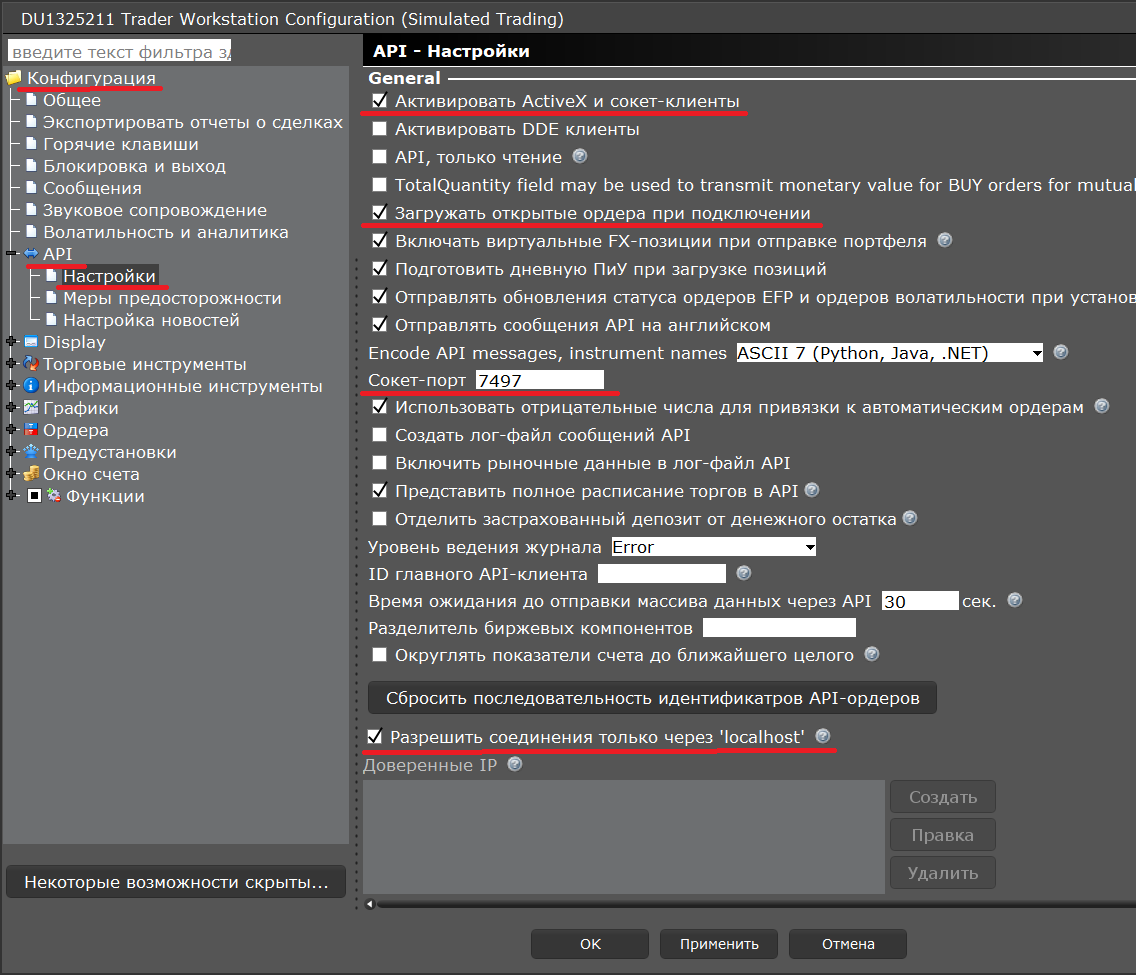Screen dimensions: 1136x975
Task: Open Блокировка и выход page
Action: [x=135, y=166]
